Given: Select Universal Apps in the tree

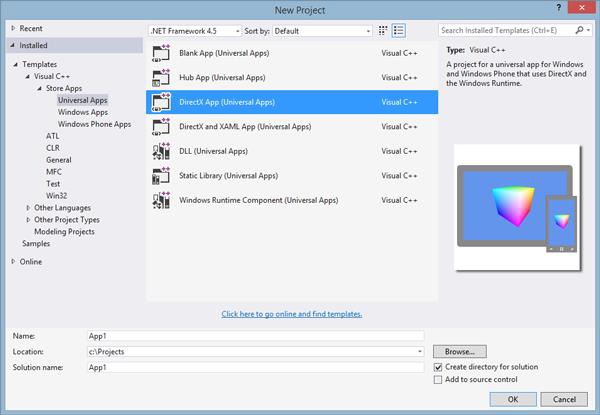Looking at the screenshot, I should pos(83,100).
